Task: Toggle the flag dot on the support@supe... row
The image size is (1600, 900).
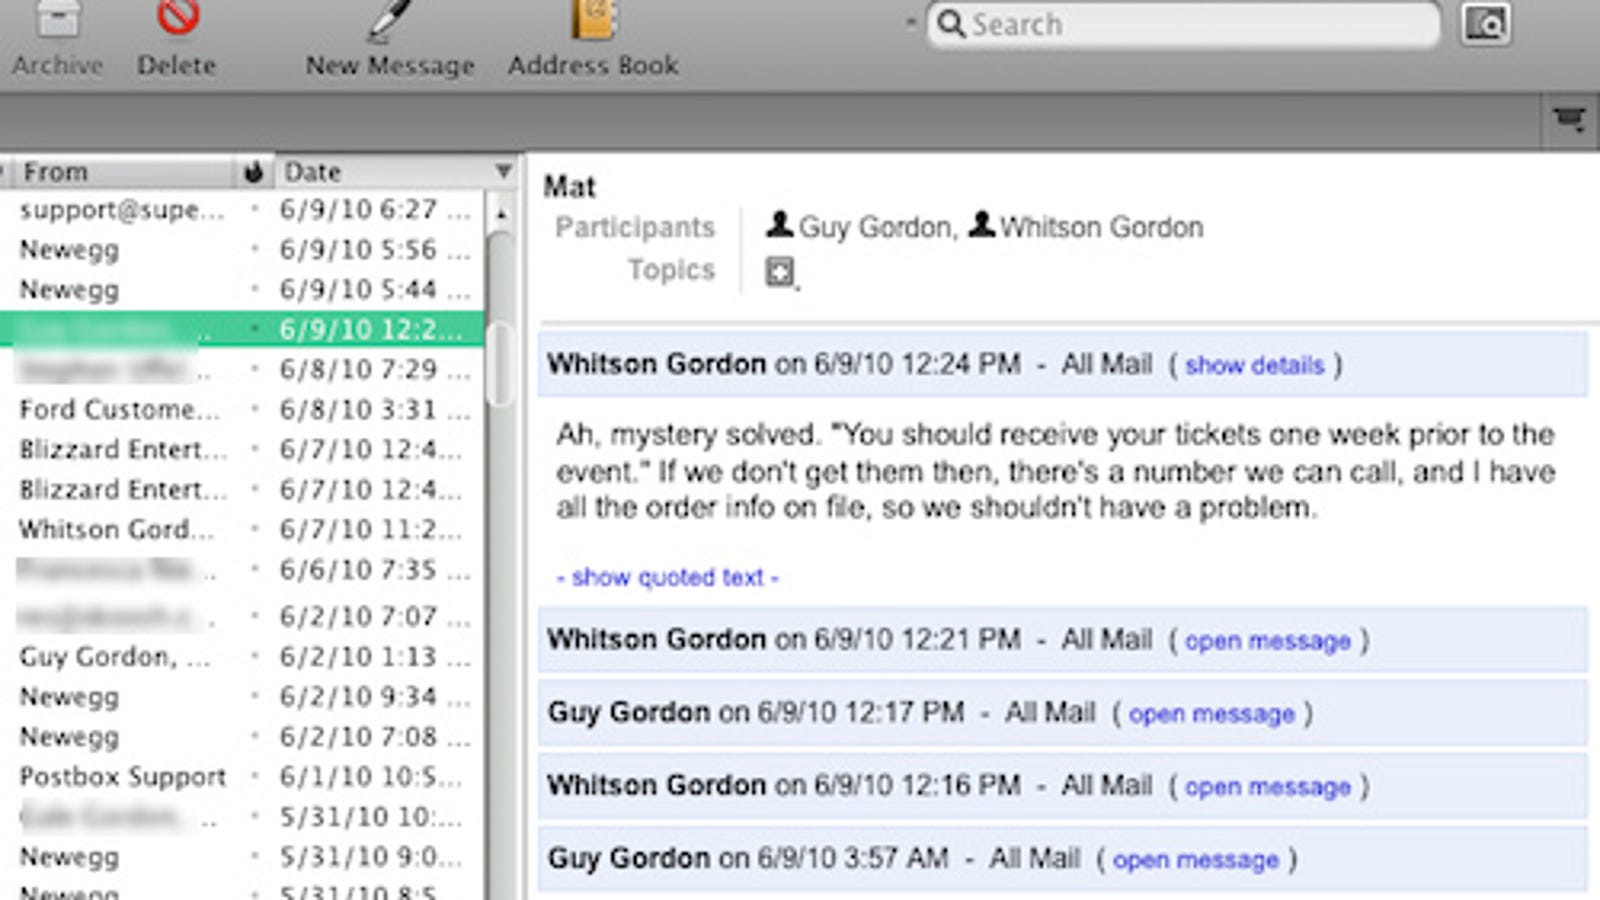Action: pyautogui.click(x=255, y=209)
